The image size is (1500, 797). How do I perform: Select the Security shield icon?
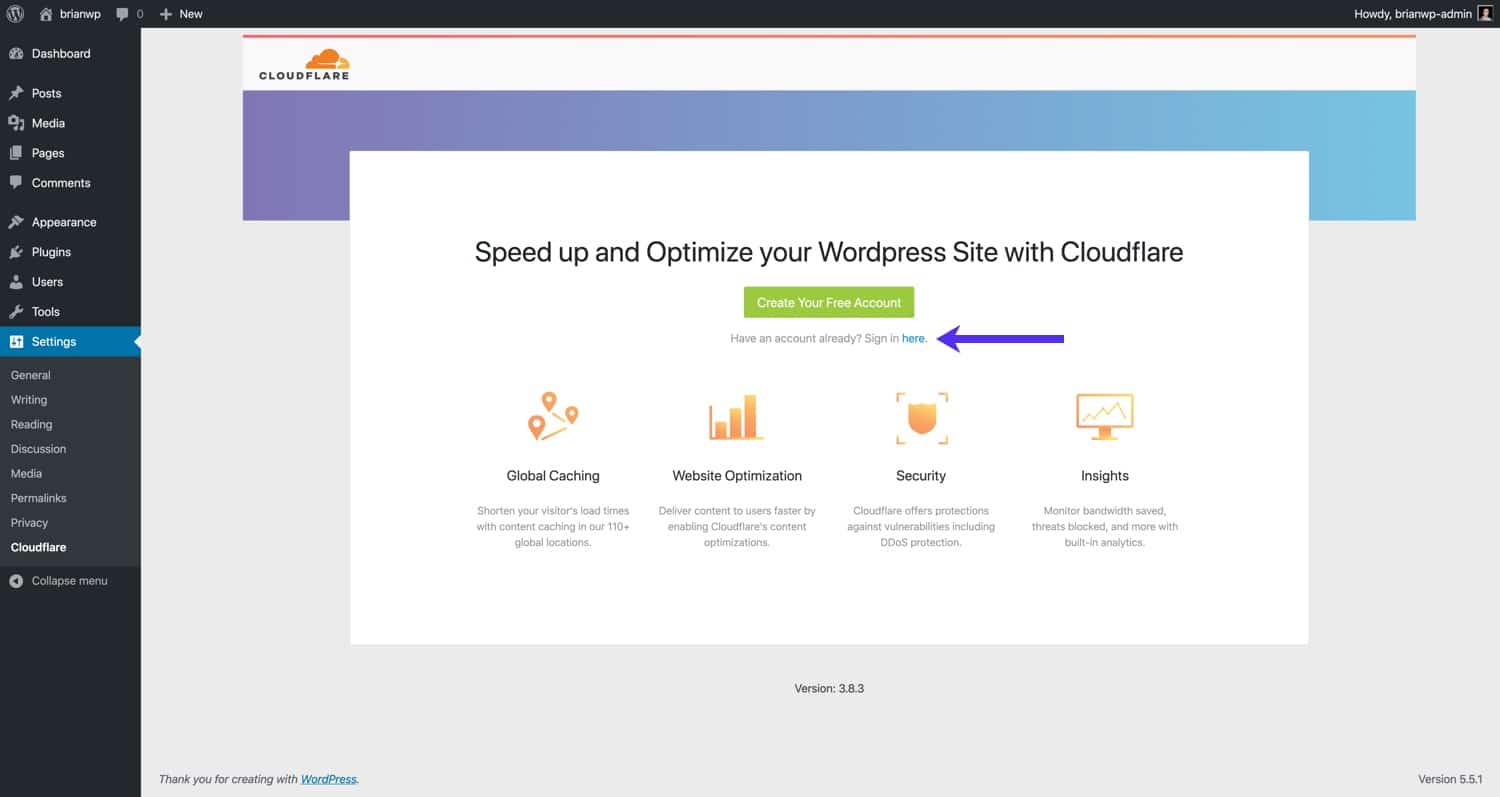pyautogui.click(x=920, y=417)
